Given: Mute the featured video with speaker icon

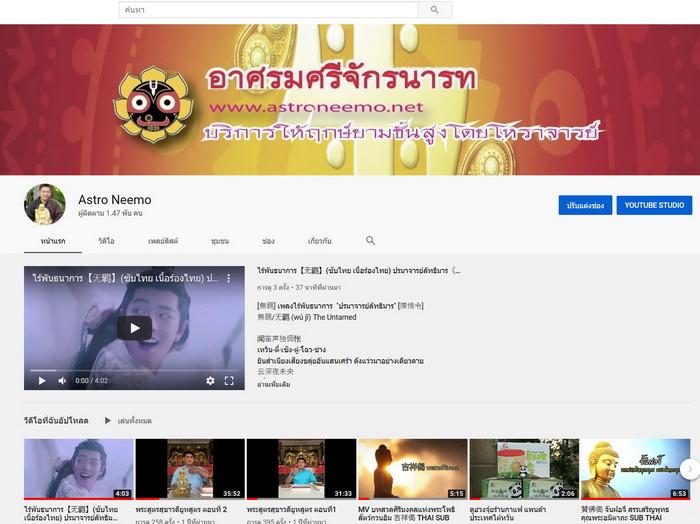Looking at the screenshot, I should (62, 381).
